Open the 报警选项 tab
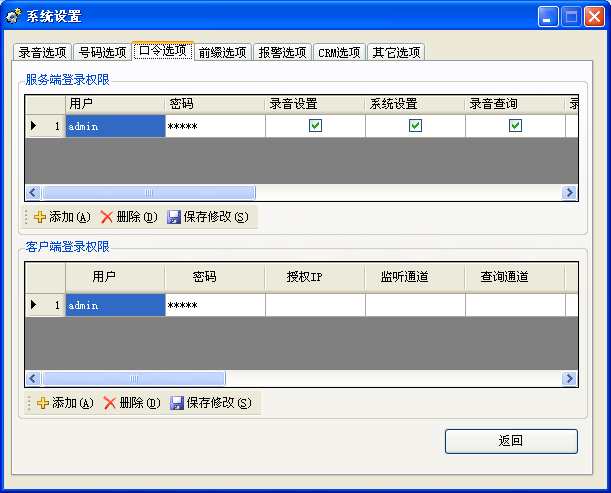 click(x=282, y=53)
